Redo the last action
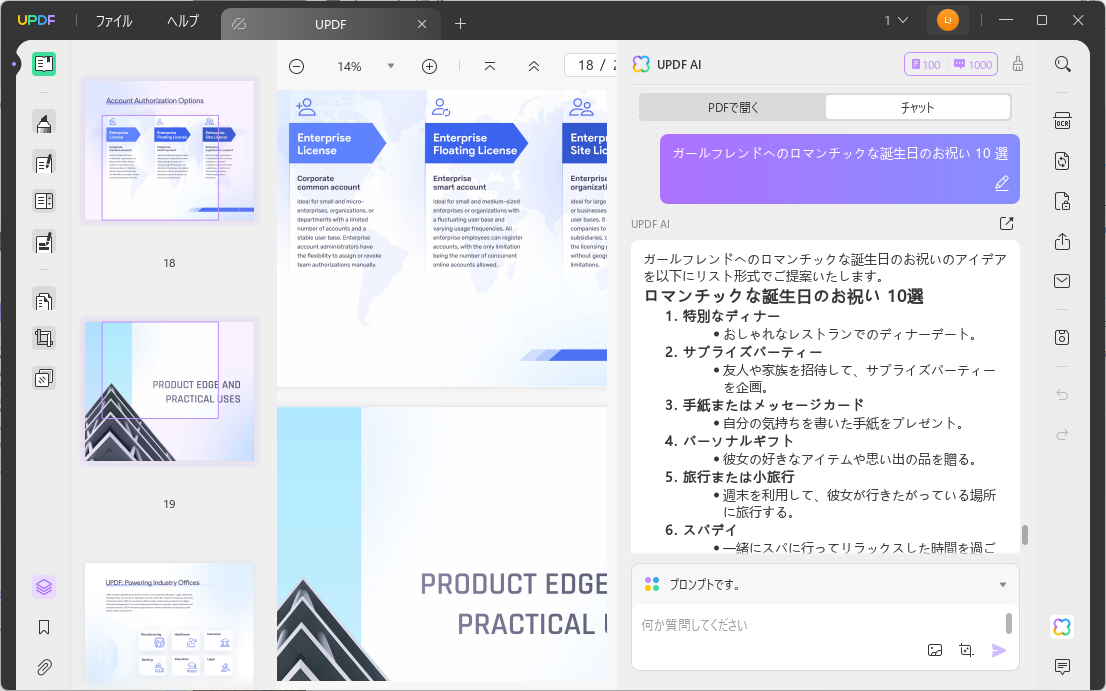 point(1062,434)
